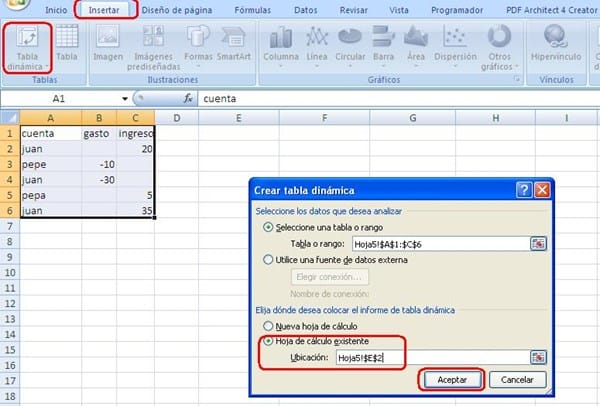Insert a Dispersión scatter chart
Screen dimensions: 600x406
point(455,46)
